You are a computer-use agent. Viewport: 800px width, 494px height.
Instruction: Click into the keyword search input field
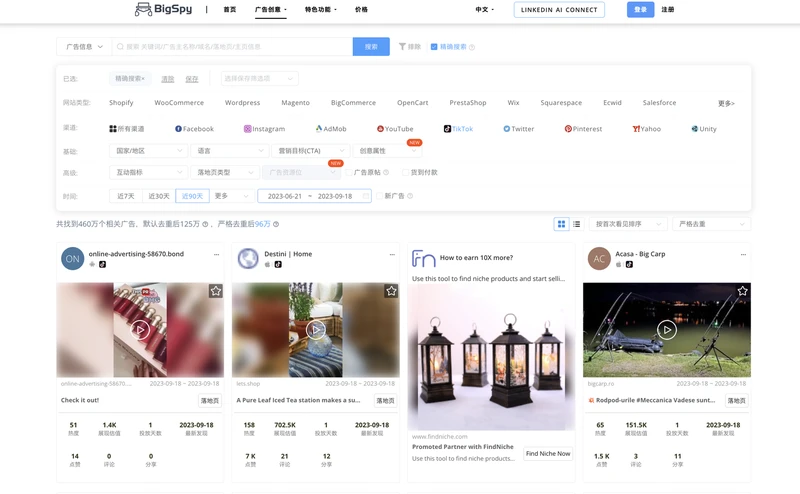click(x=232, y=47)
